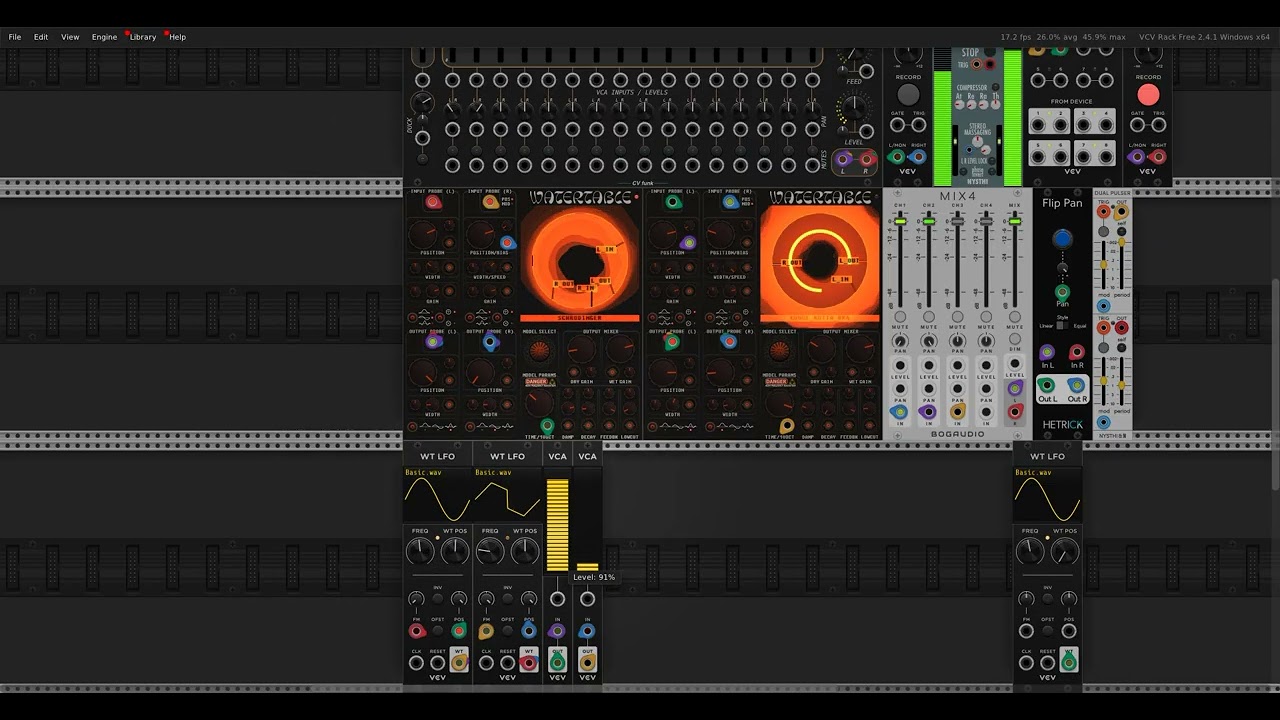Image resolution: width=1280 pixels, height=720 pixels.
Task: Click the gray Record button on left recorder
Action: click(908, 95)
